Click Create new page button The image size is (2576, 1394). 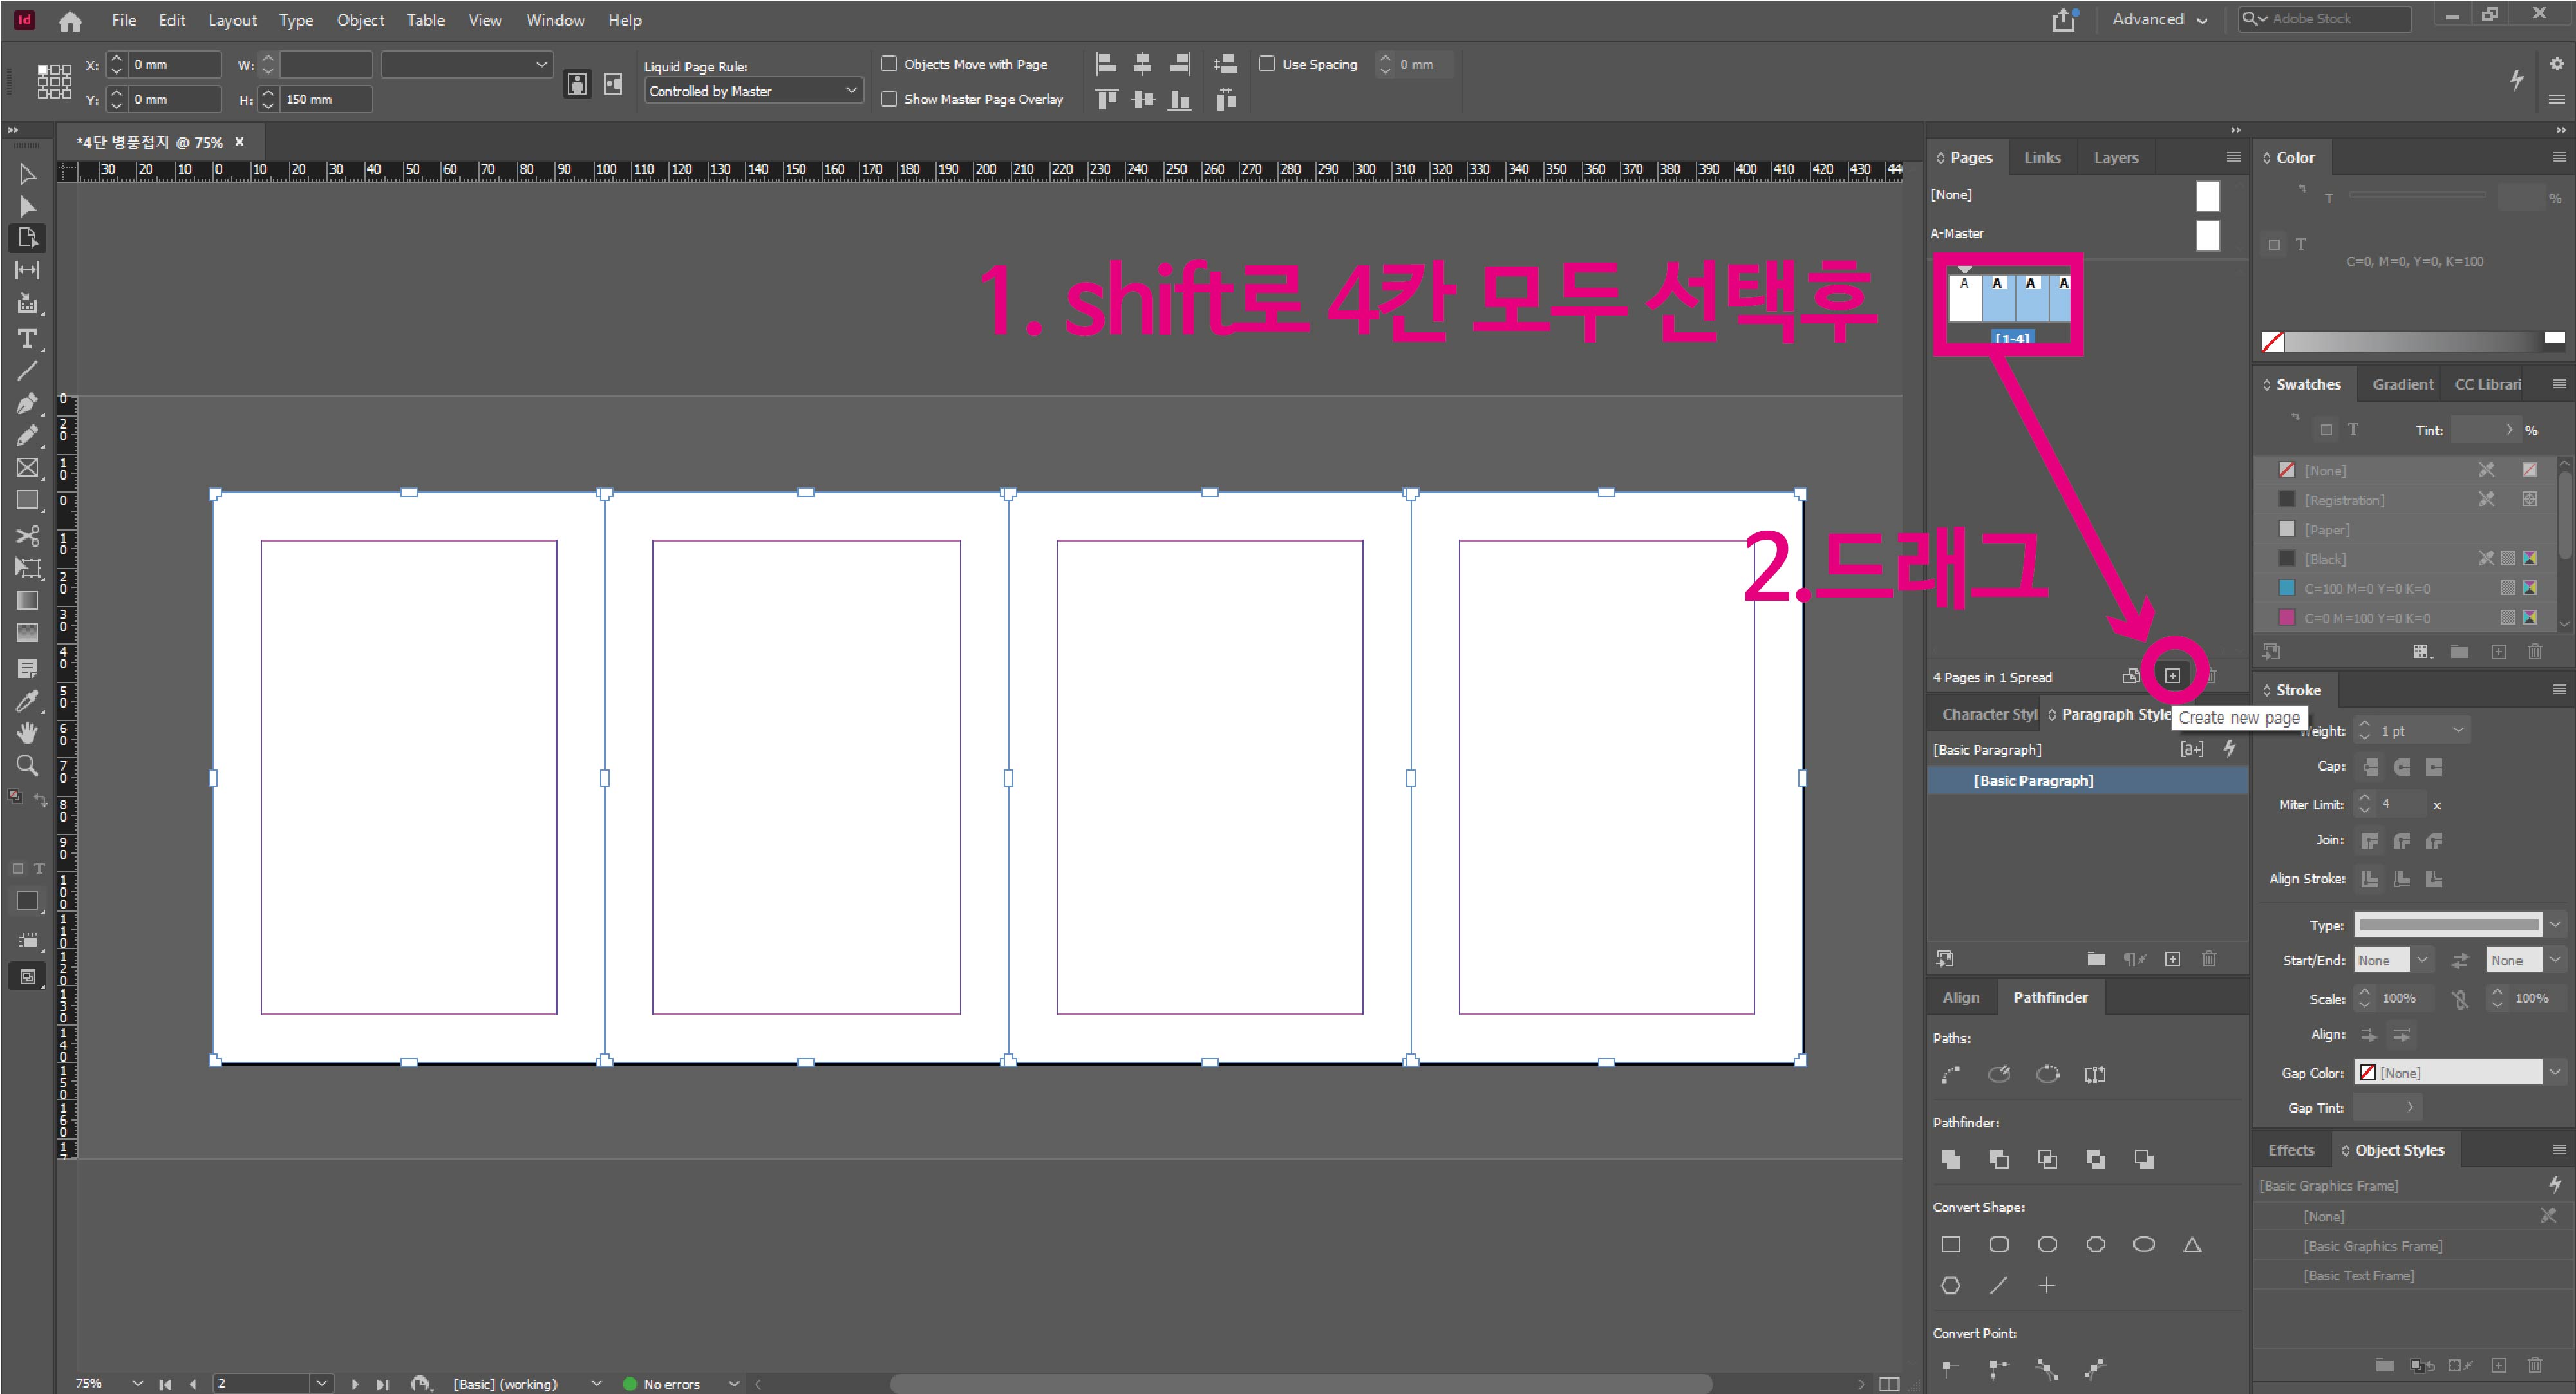tap(2173, 676)
